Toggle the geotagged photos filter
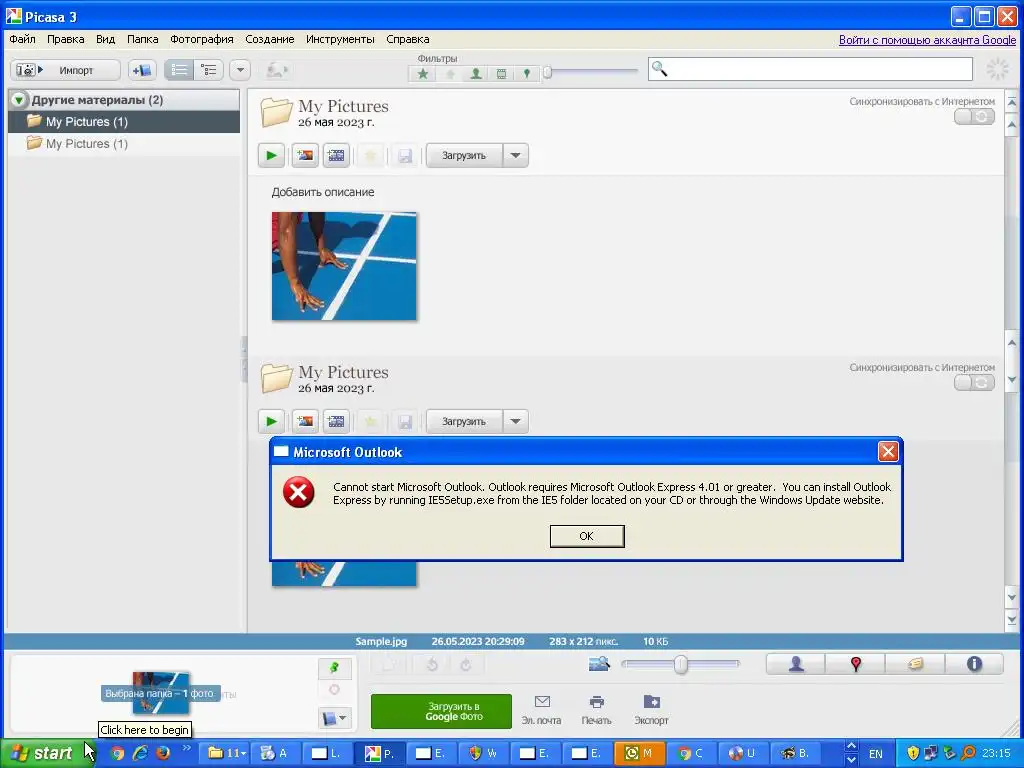 coord(527,74)
